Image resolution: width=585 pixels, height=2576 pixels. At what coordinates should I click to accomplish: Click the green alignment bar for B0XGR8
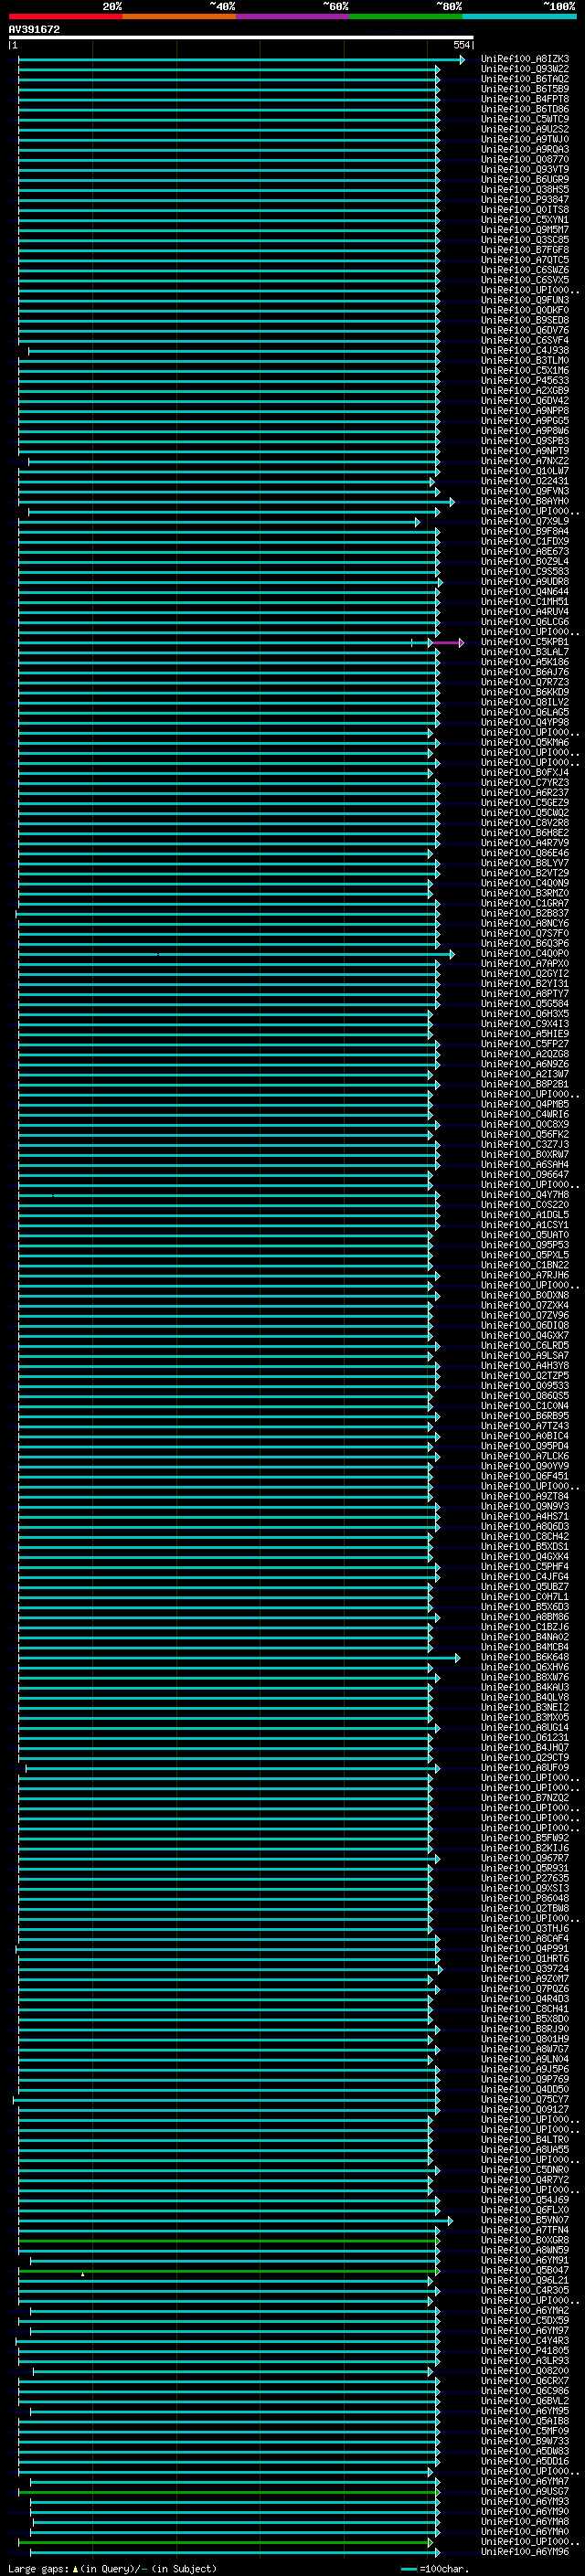[x=229, y=2241]
